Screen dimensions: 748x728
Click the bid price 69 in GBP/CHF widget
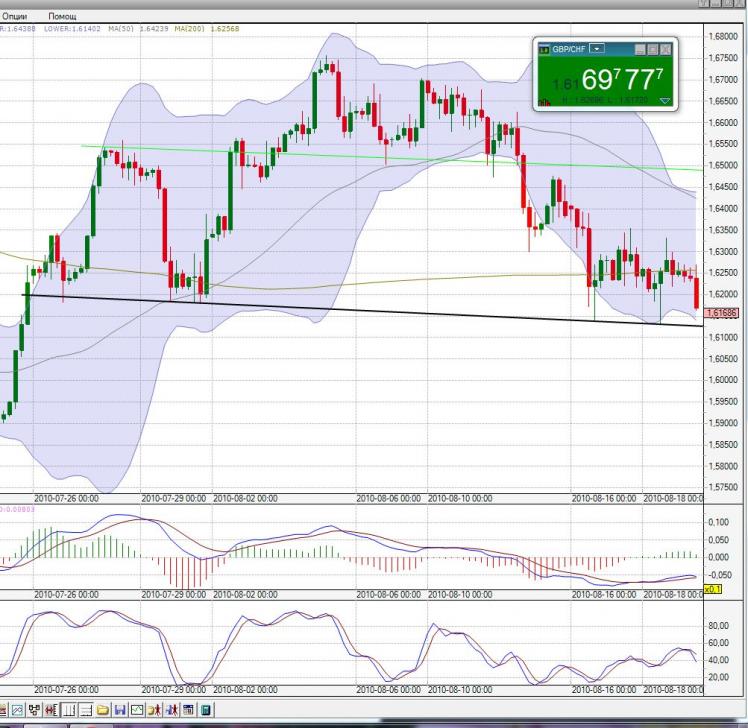pos(596,79)
